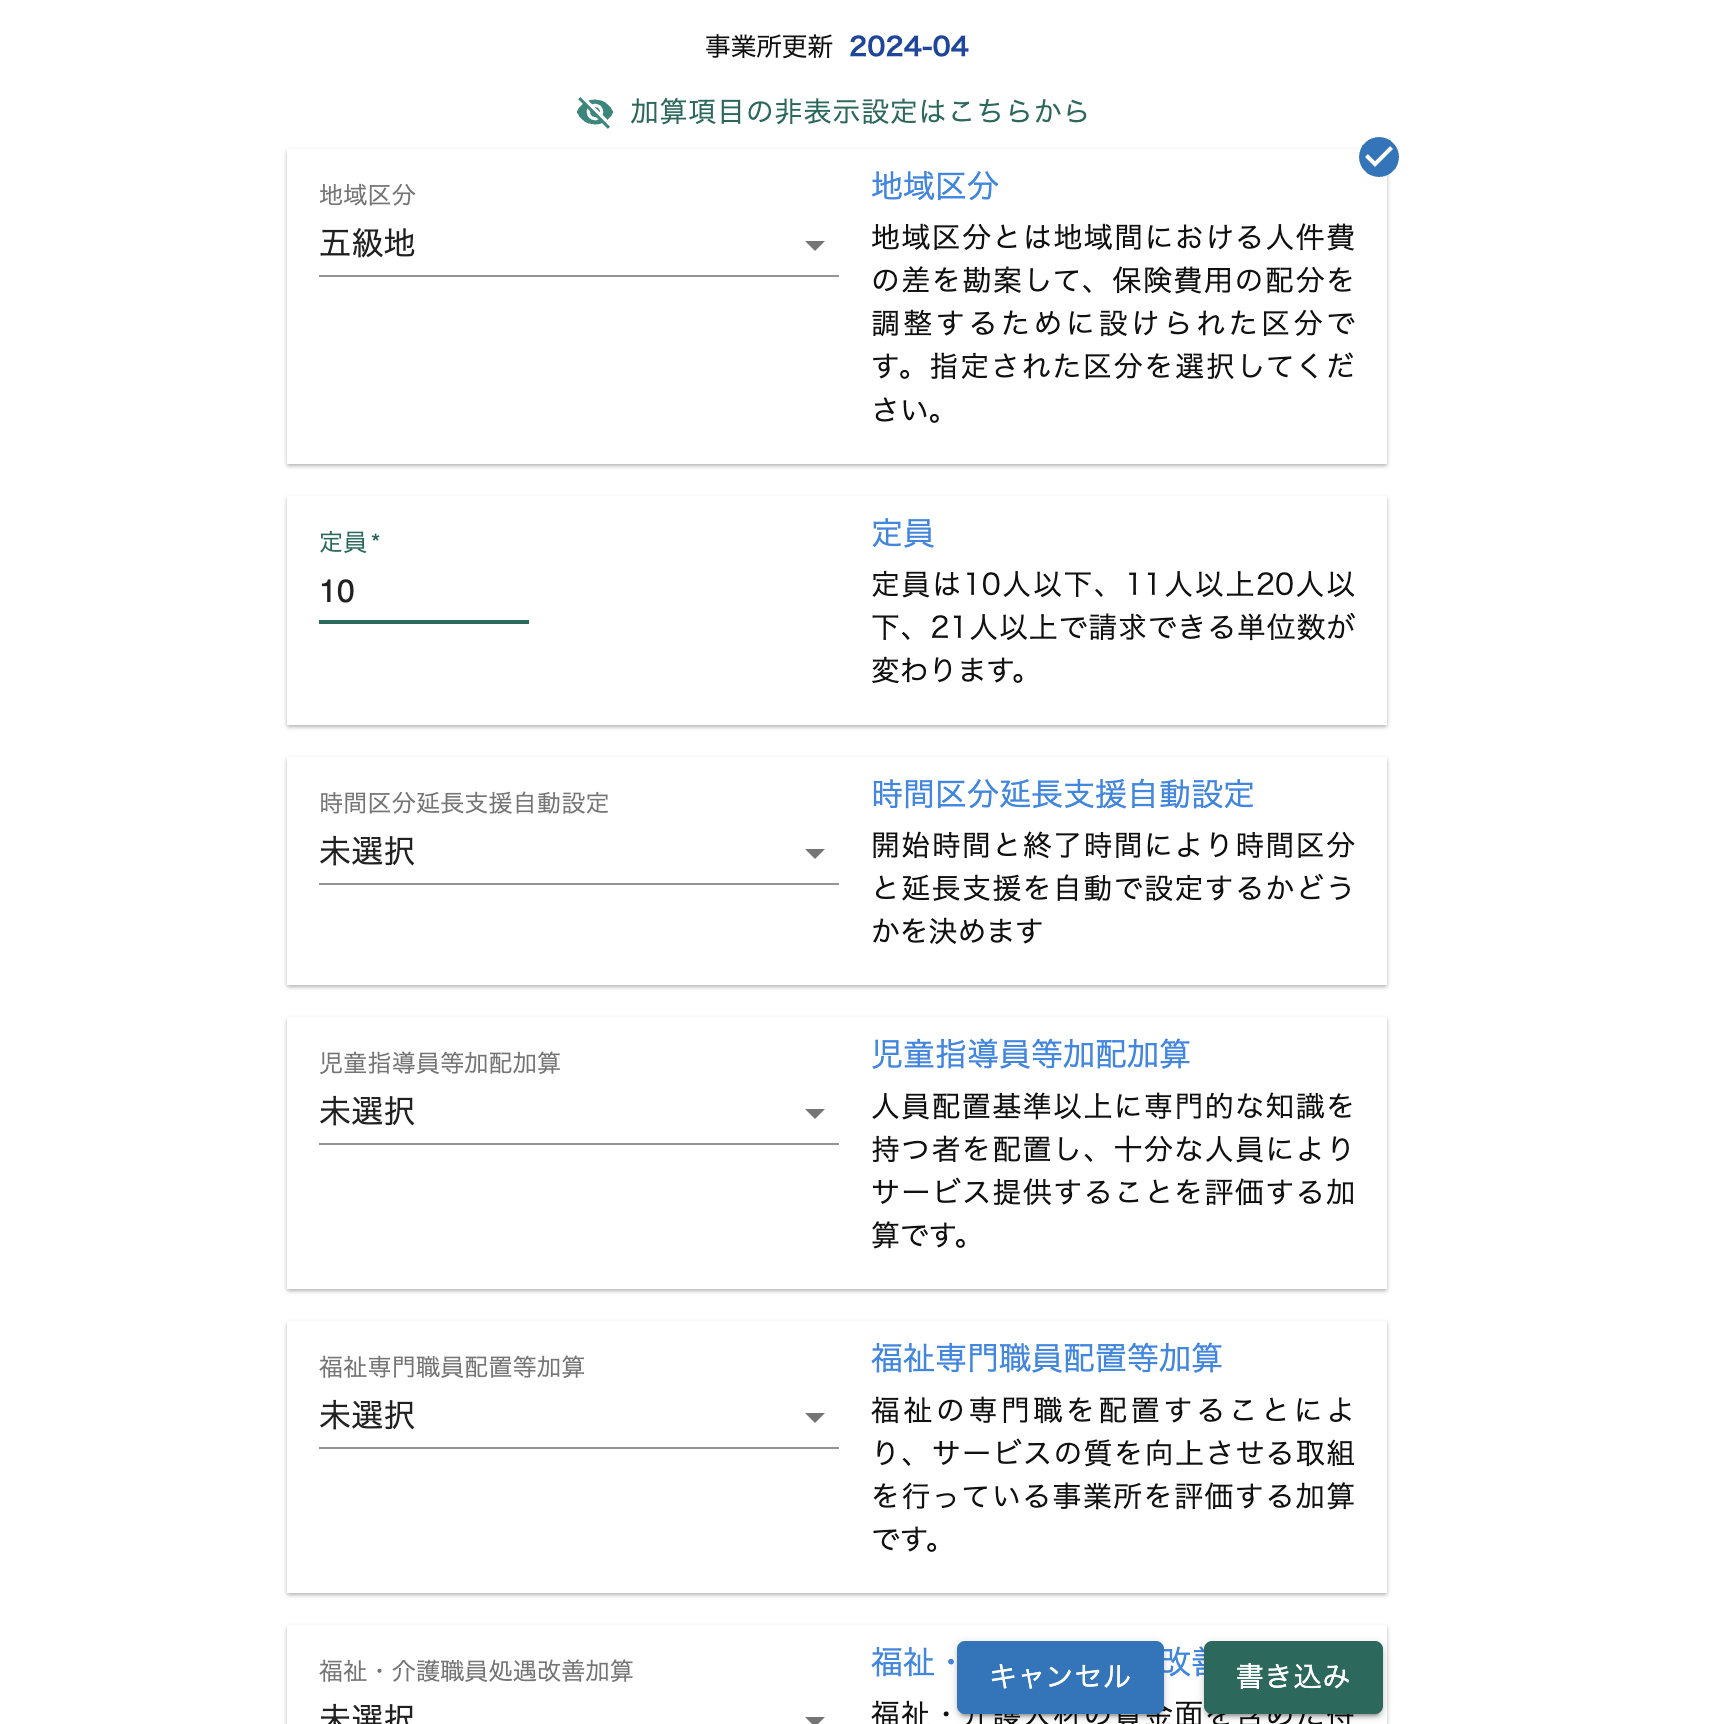1726x1724 pixels.
Task: Expand the 時間区分延長支援自動設定 dropdown
Action: pos(560,852)
